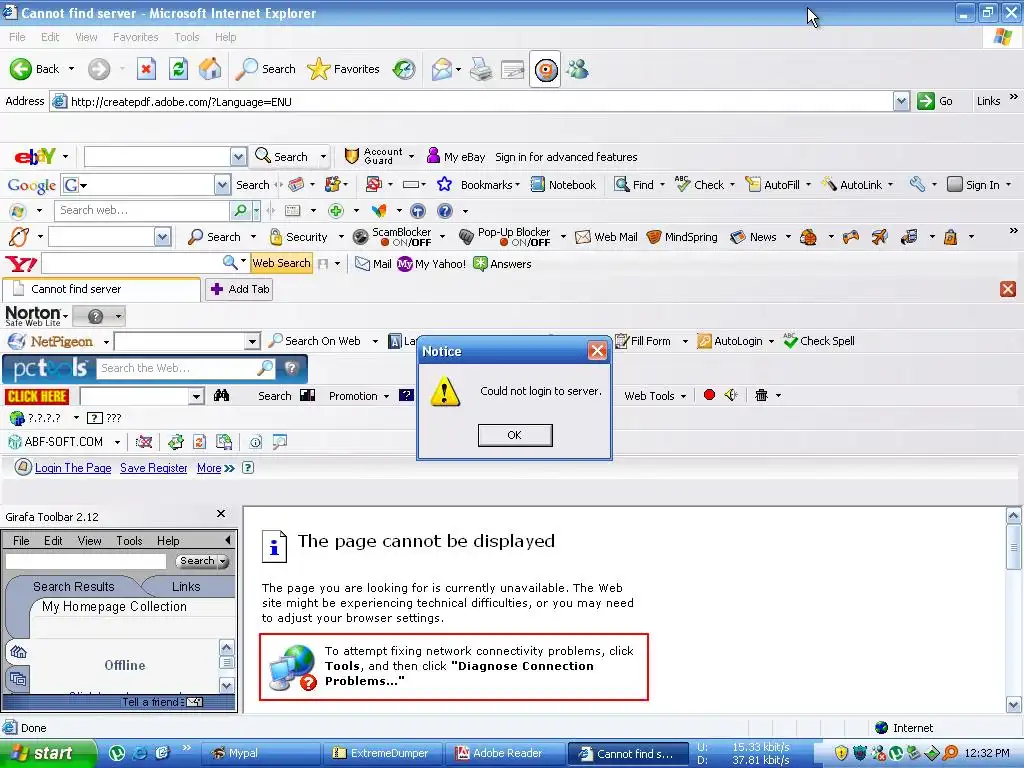Switch to ExtremeDumper taskbar button

click(384, 754)
